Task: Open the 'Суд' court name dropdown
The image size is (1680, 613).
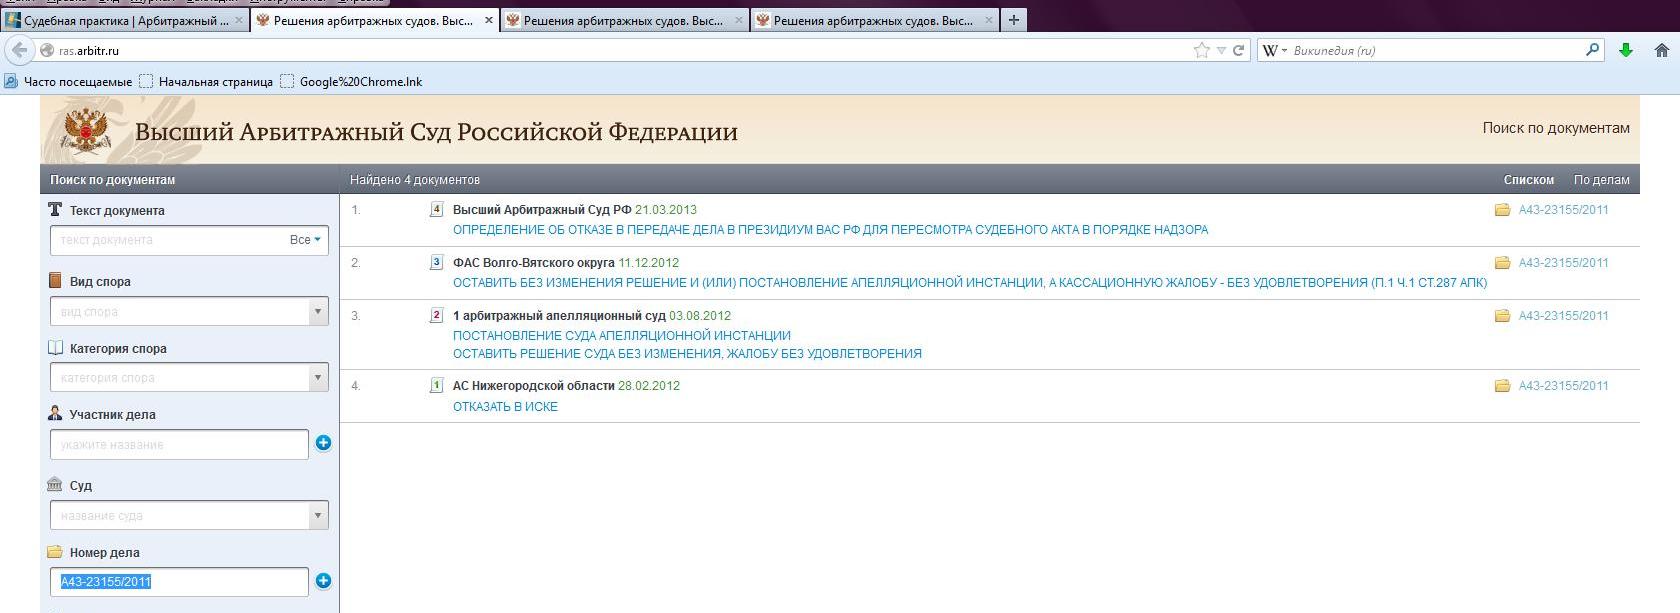Action: 318,516
